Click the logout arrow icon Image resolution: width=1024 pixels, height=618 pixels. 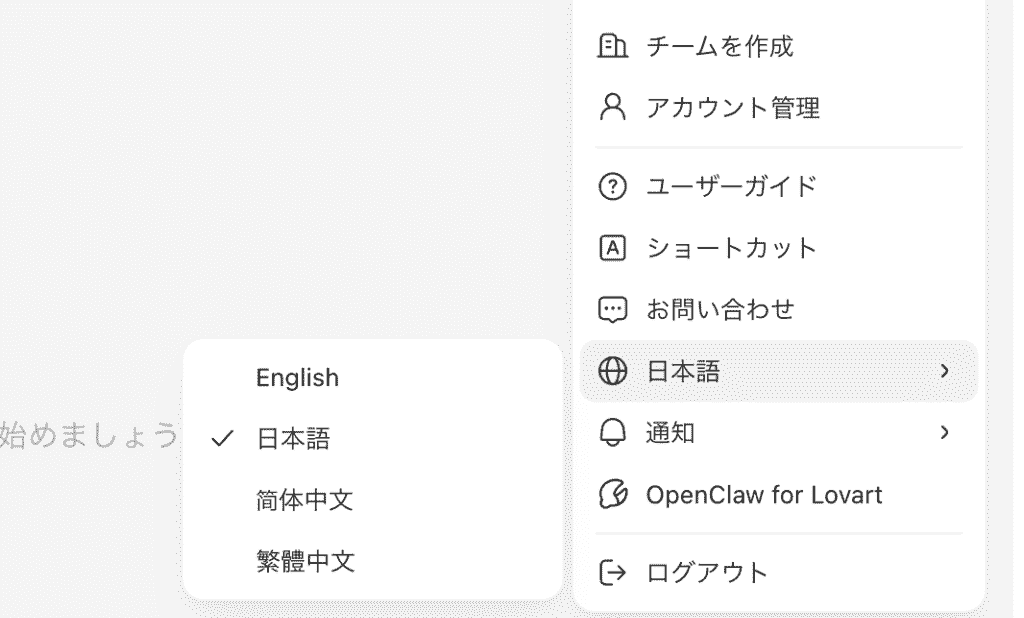tap(612, 572)
